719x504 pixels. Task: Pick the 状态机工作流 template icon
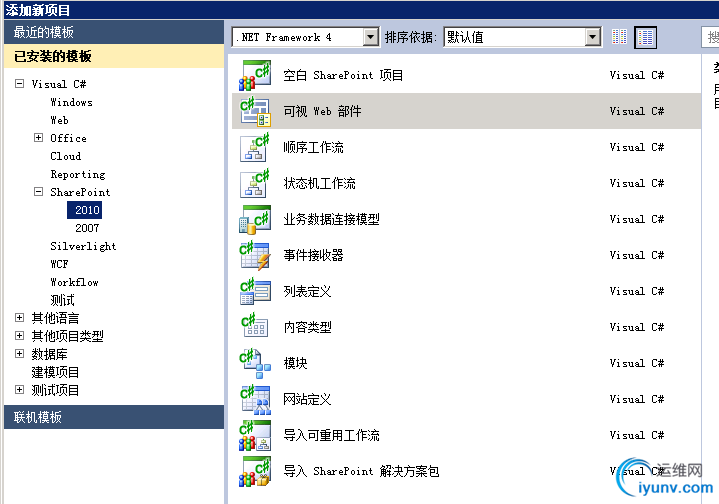[x=255, y=183]
